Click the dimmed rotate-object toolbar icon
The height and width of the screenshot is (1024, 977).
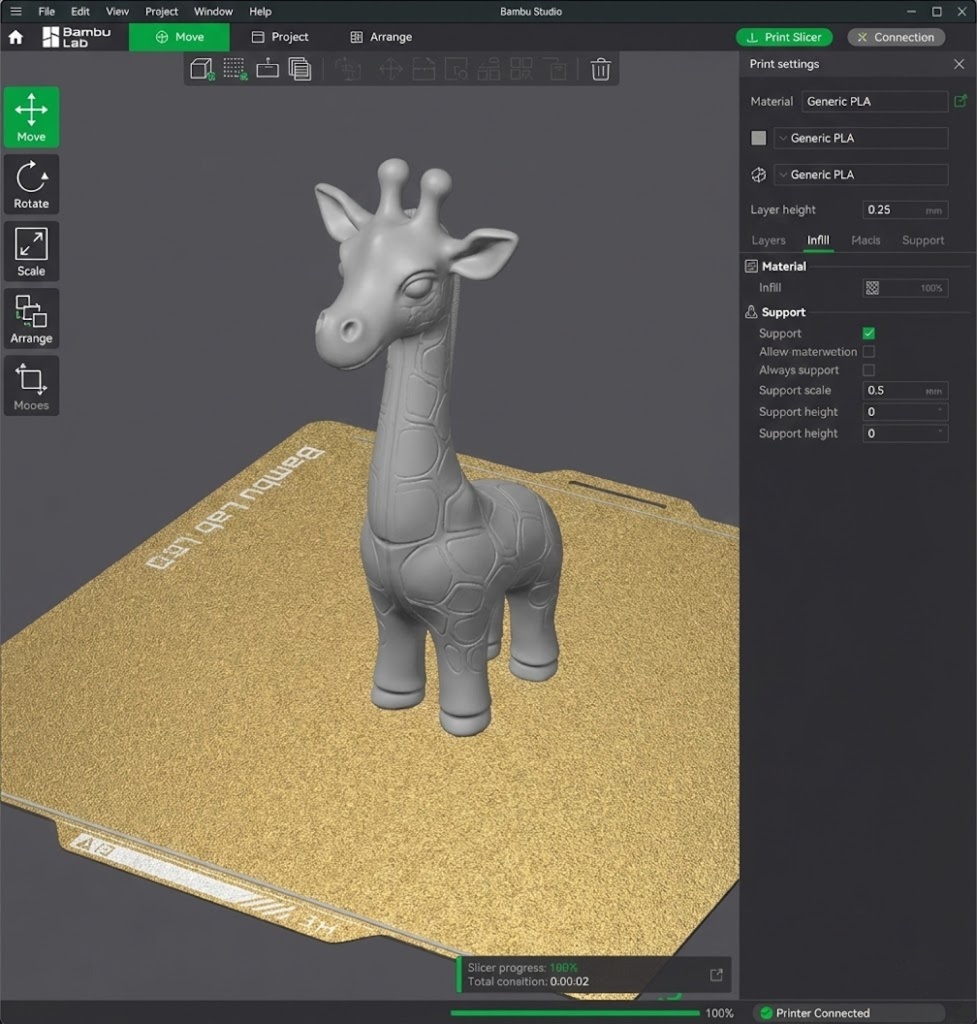pos(347,69)
